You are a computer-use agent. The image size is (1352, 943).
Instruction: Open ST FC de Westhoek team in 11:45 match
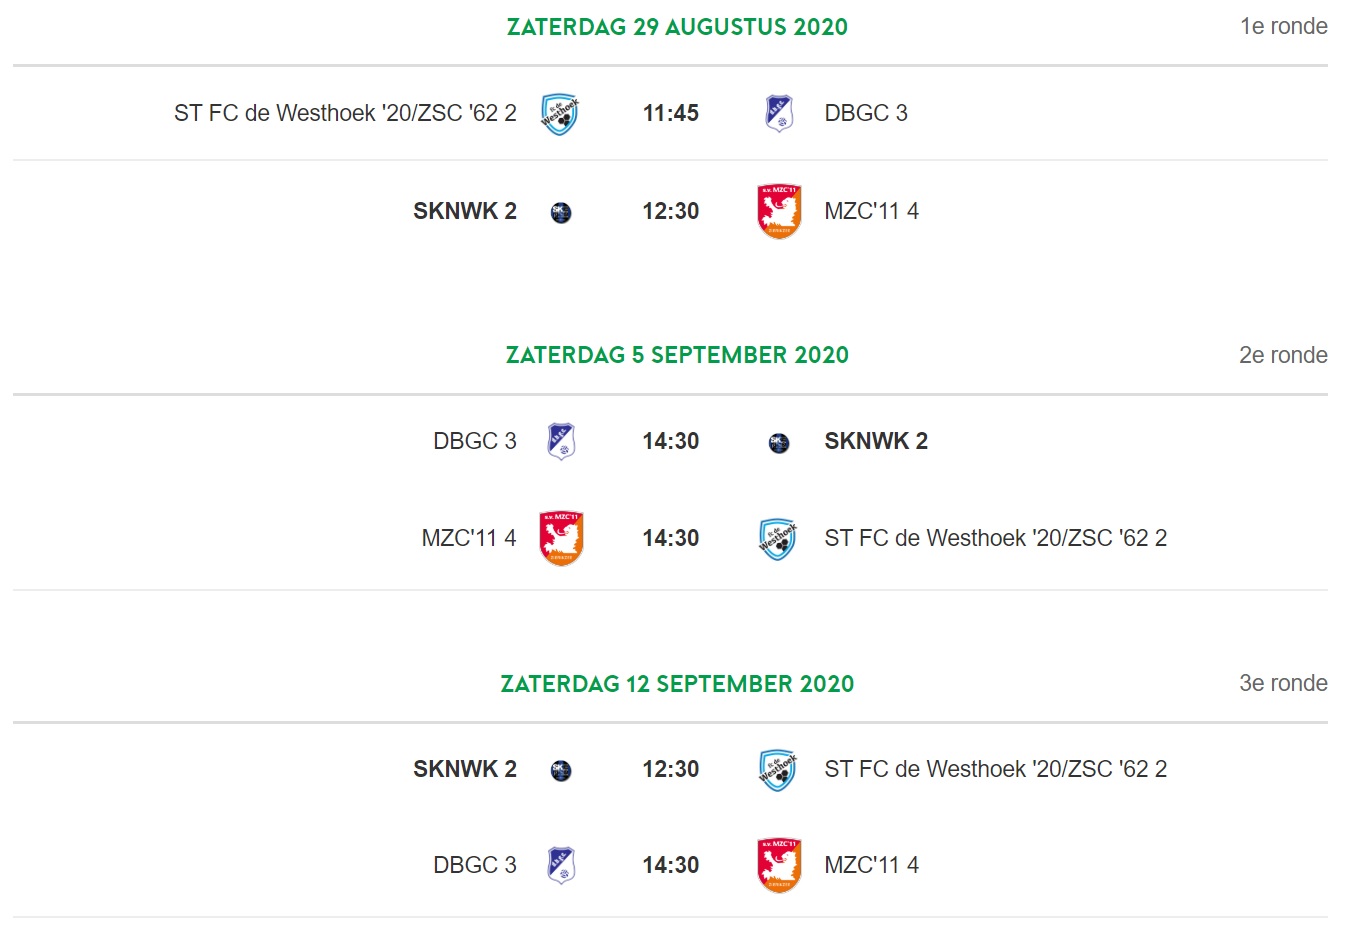pos(345,113)
